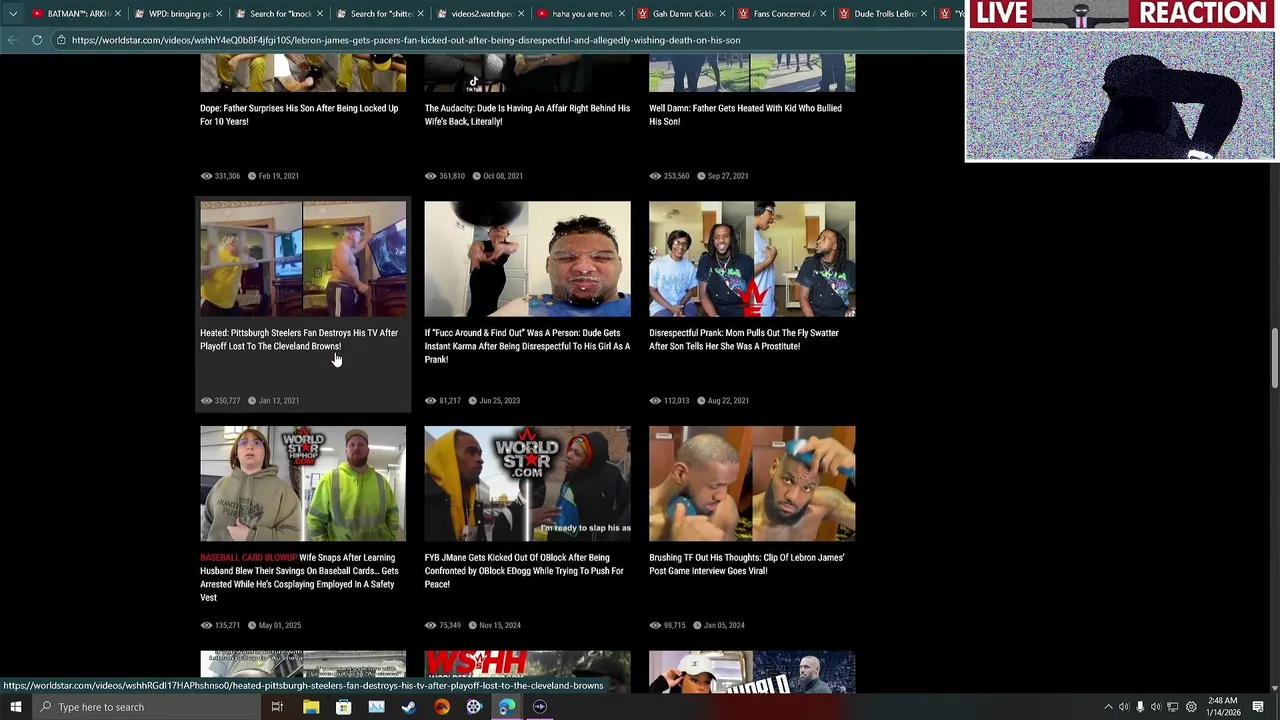
Task: Launch Steam from the taskbar
Action: [x=408, y=707]
